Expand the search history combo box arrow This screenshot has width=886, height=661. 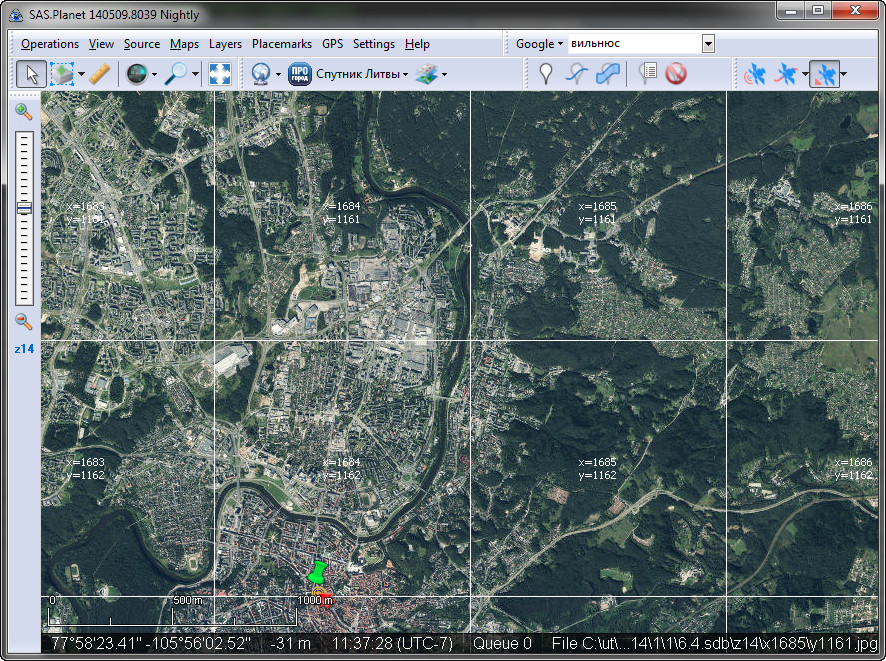708,44
